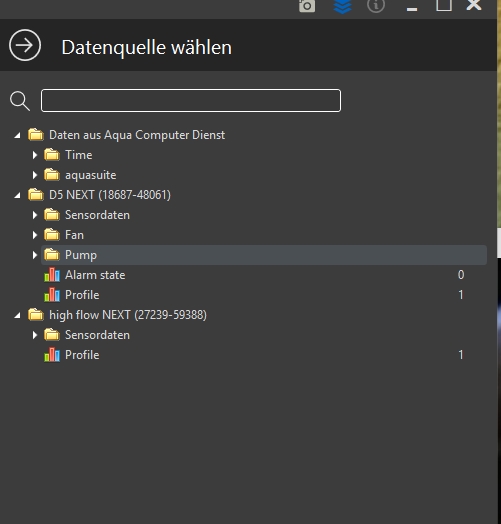Click the blue layers icon in title bar

(343, 6)
